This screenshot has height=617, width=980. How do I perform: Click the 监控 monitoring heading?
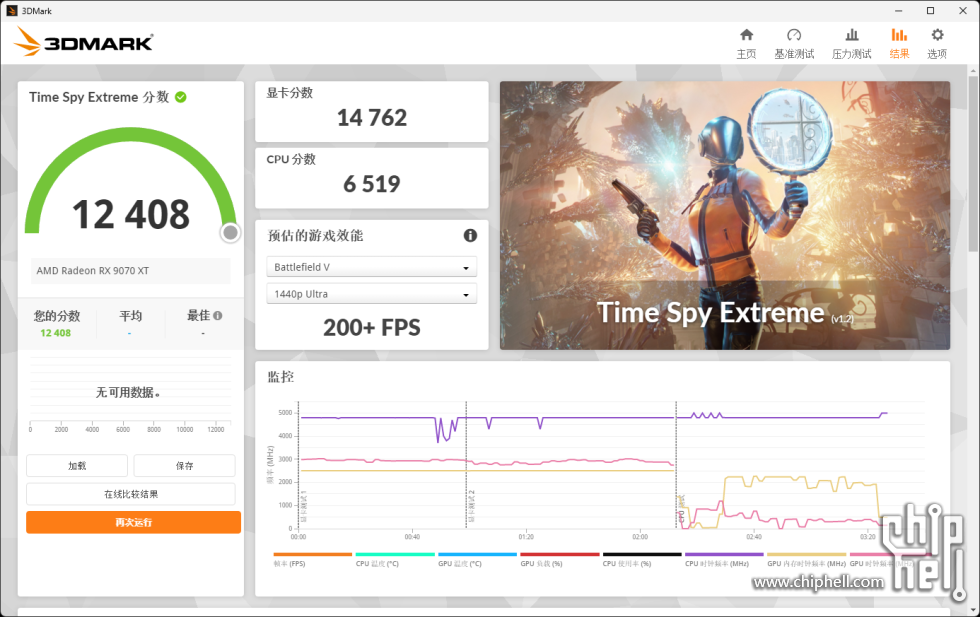[x=281, y=377]
